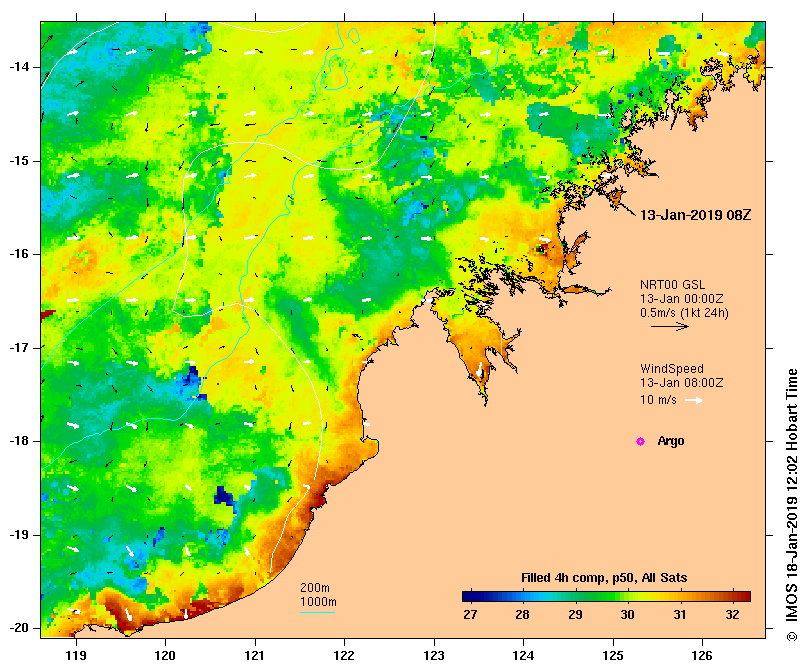Click the black 0.5m/s current arrow legend
This screenshot has height=672, width=809.
pos(670,326)
